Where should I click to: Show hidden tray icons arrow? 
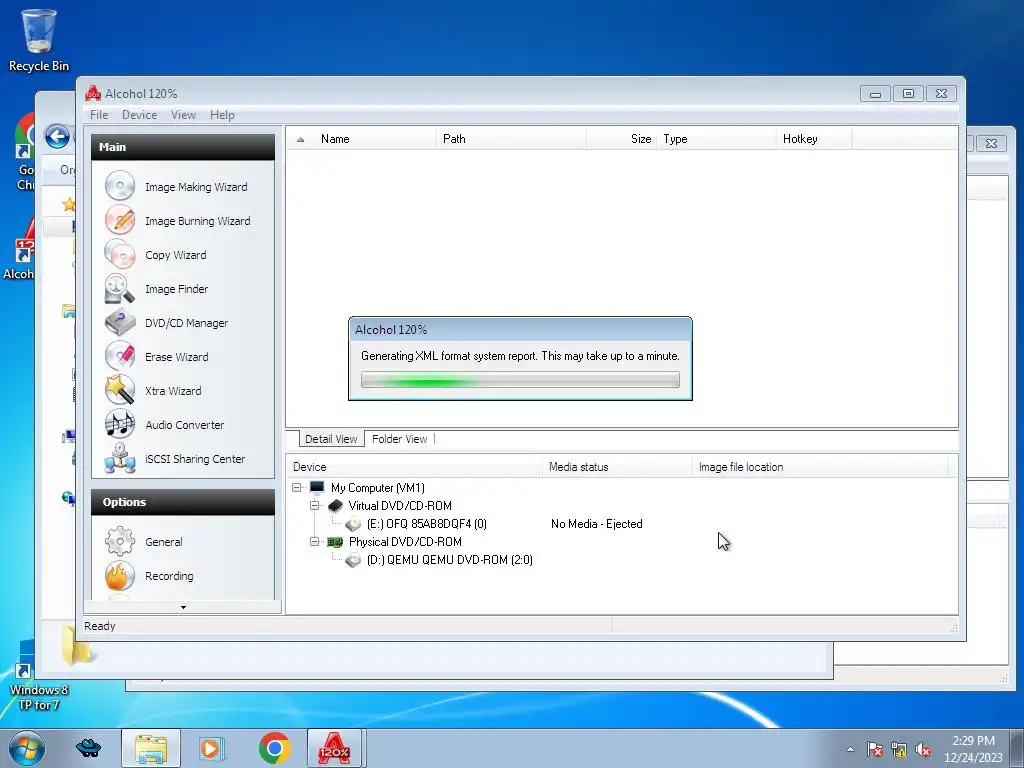tap(850, 749)
